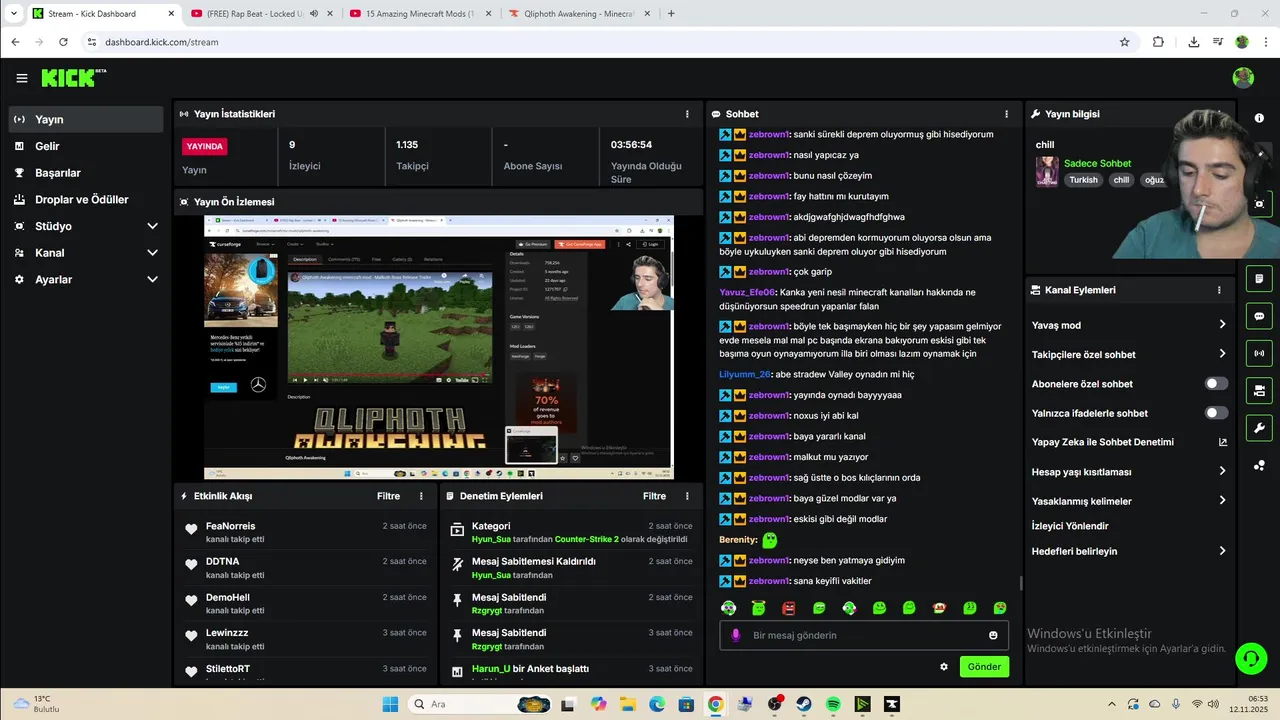Image resolution: width=1280 pixels, height=720 pixels.
Task: Go to Yayın in sidebar
Action: [x=86, y=119]
